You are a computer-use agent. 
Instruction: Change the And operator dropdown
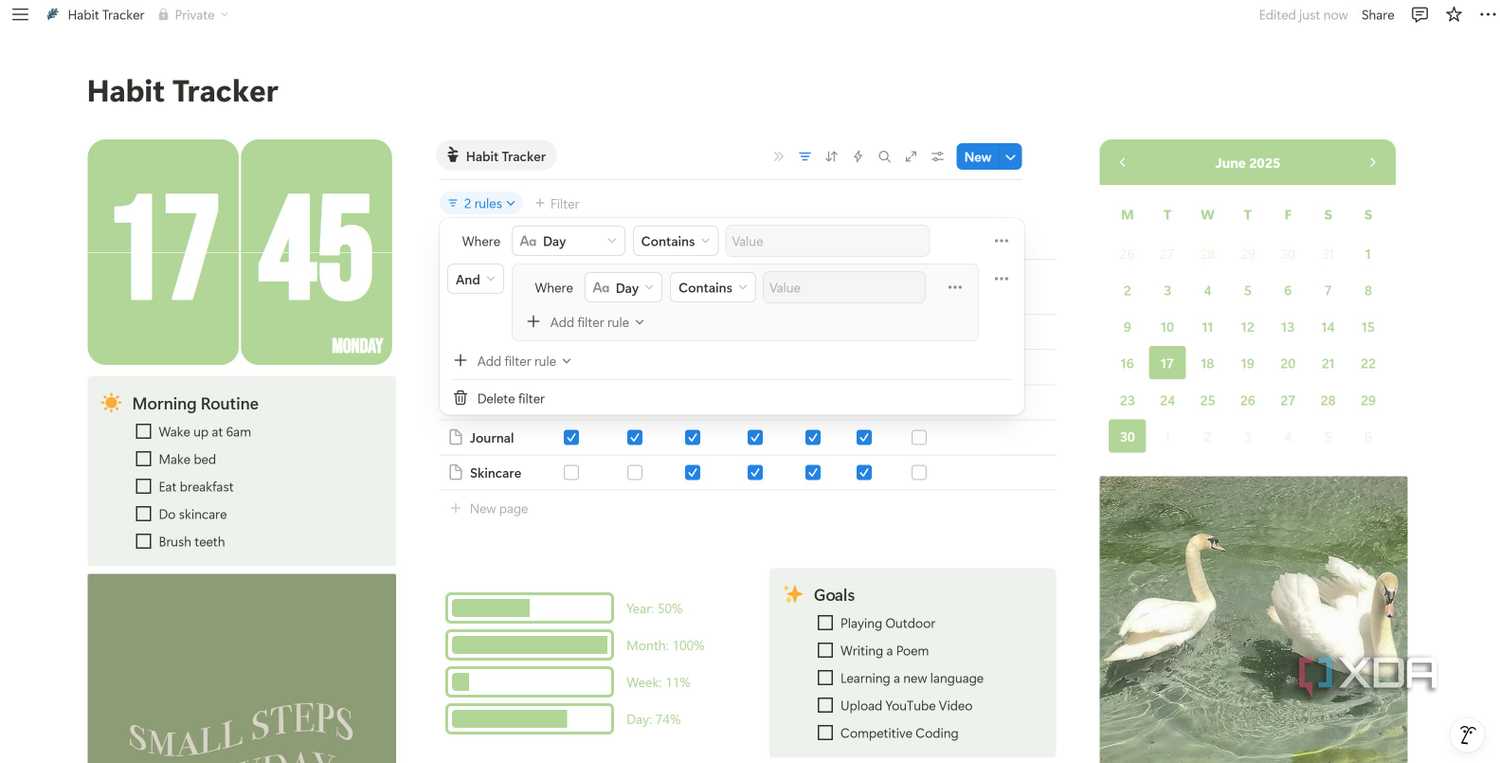(475, 280)
